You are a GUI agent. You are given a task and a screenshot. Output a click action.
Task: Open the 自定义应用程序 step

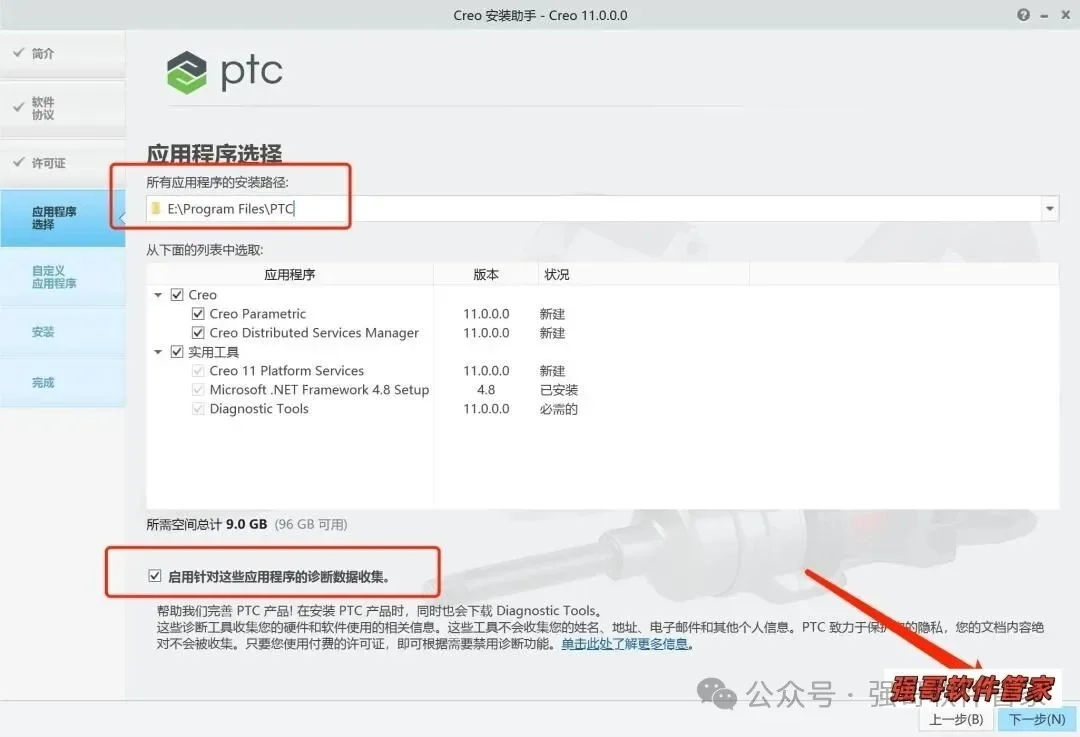click(x=63, y=277)
